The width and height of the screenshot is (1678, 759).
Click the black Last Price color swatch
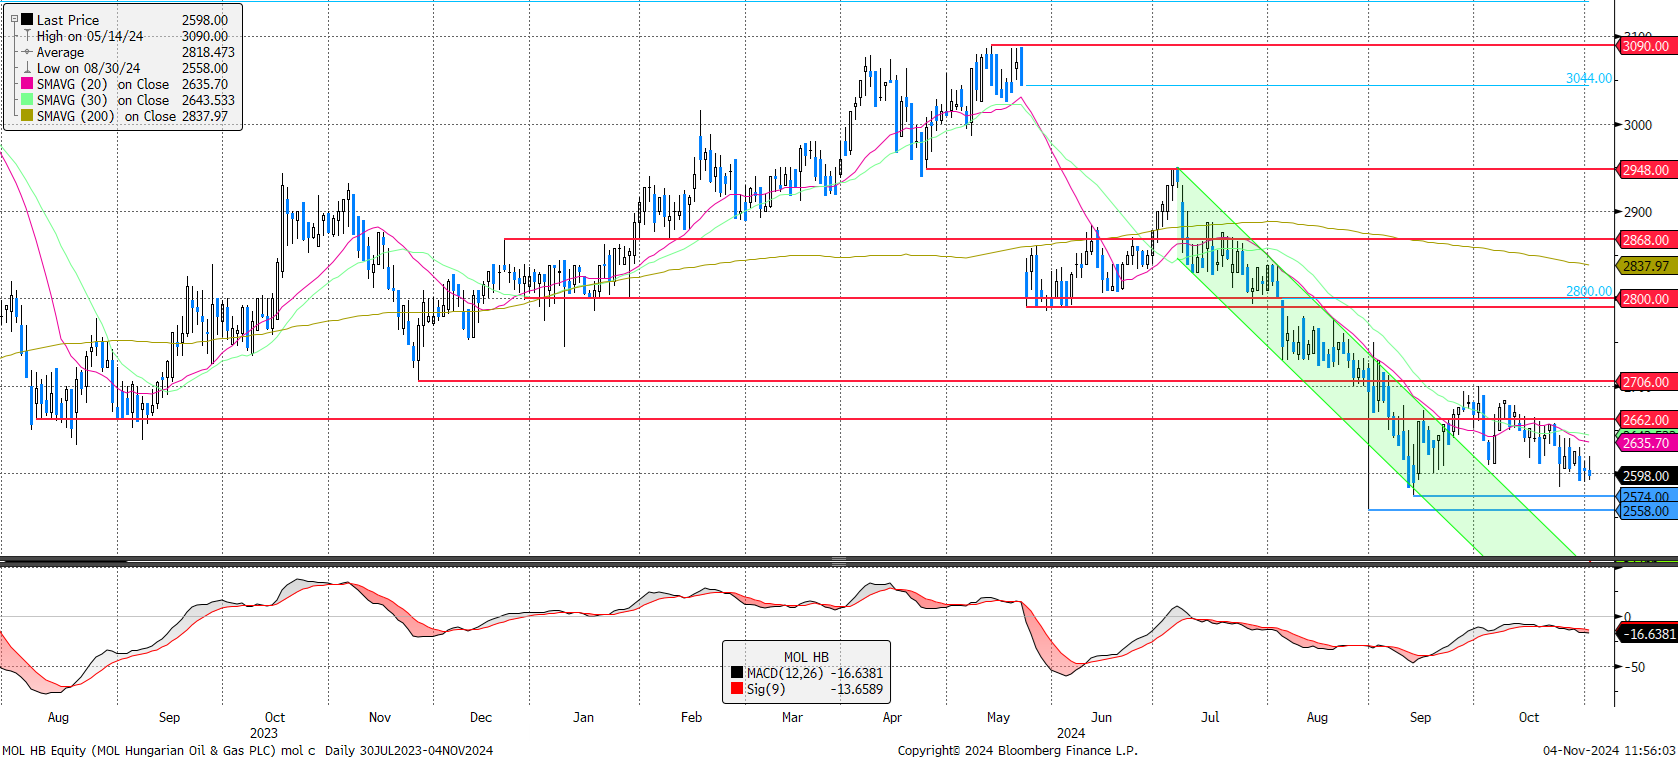27,19
